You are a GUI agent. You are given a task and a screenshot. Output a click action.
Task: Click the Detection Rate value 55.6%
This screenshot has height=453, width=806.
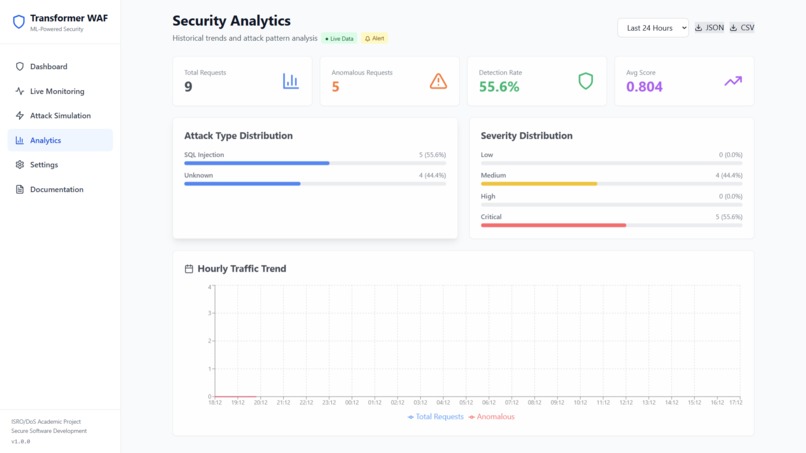coord(499,87)
